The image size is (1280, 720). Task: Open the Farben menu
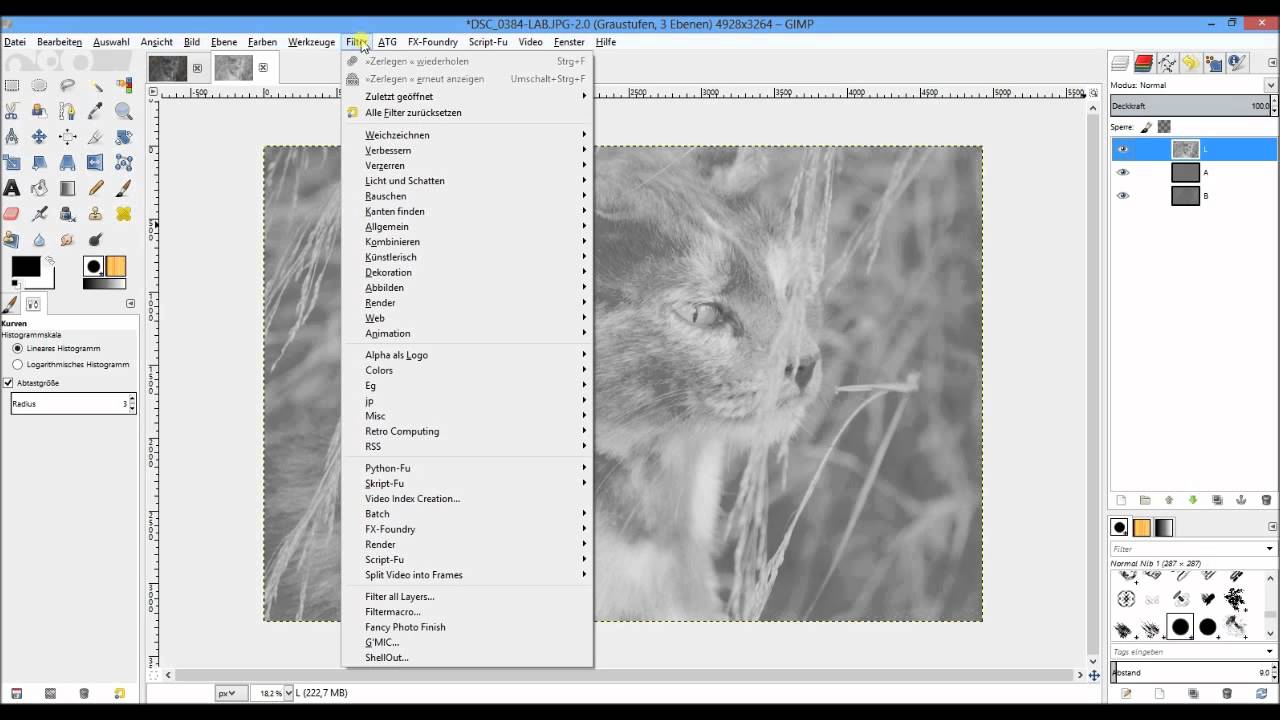point(262,42)
